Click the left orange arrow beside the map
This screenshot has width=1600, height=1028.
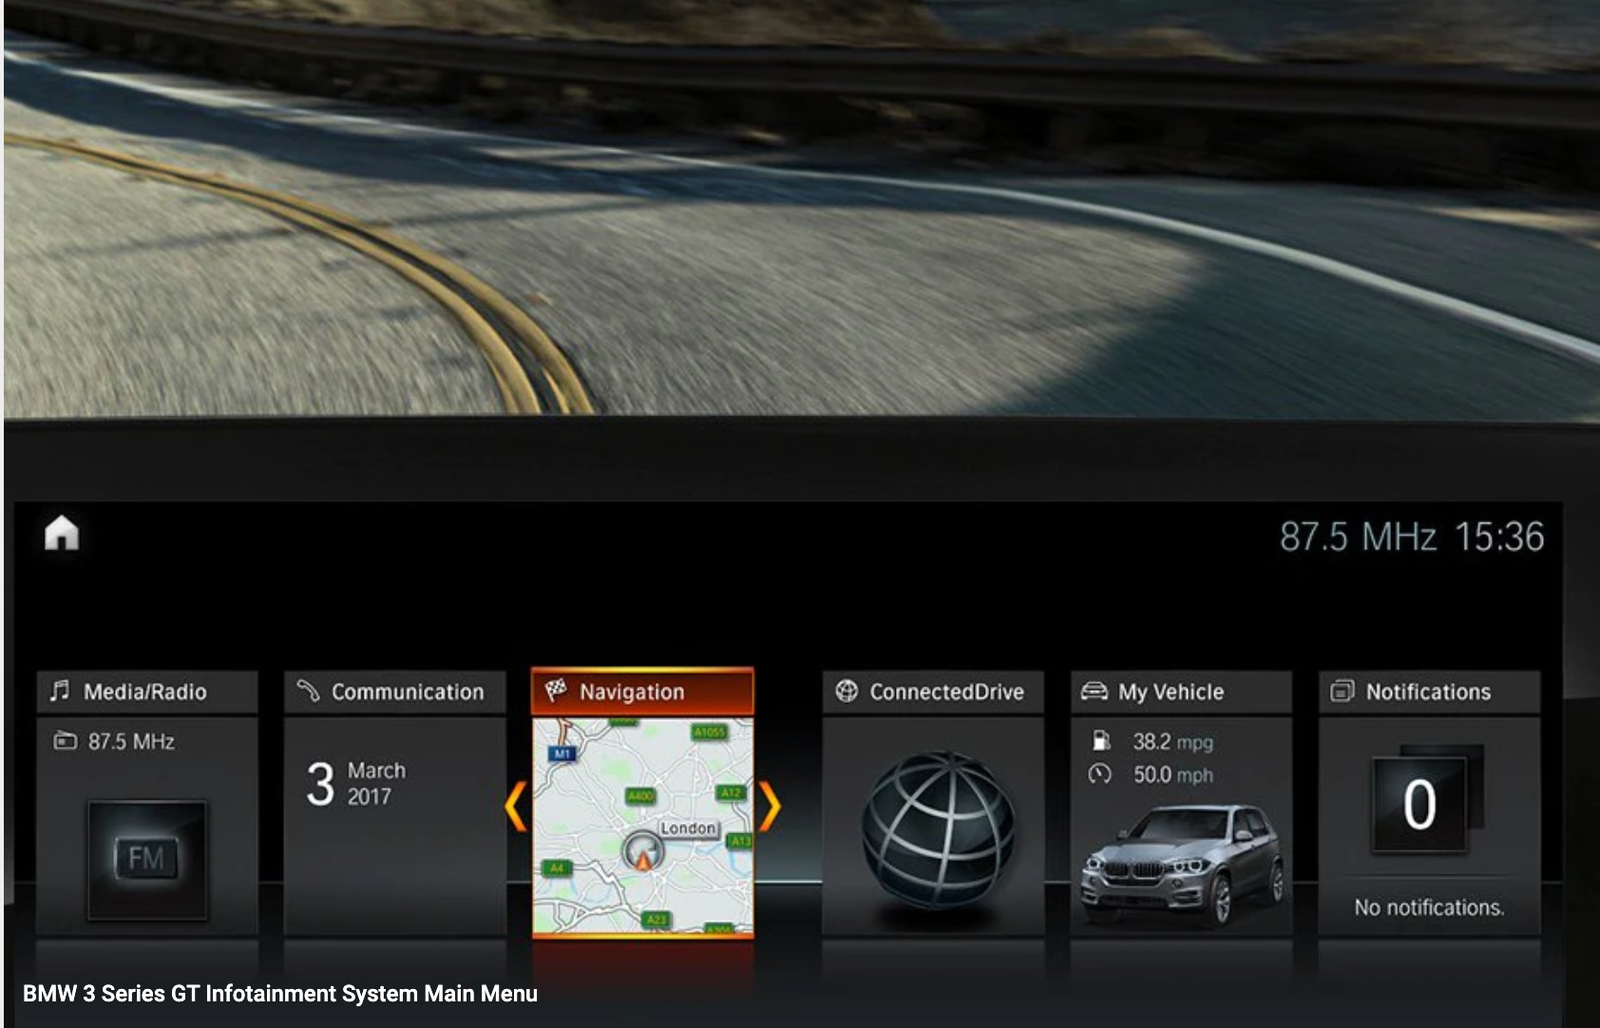point(516,806)
